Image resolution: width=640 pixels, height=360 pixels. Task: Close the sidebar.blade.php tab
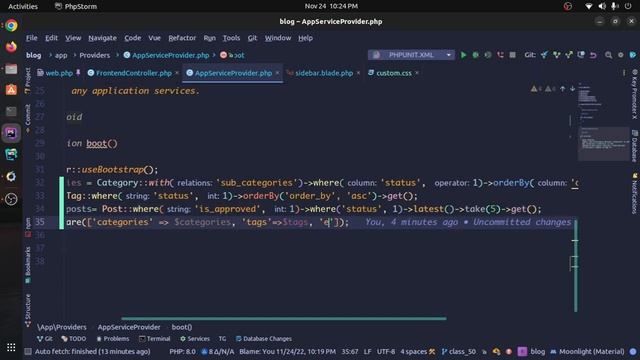coord(358,73)
